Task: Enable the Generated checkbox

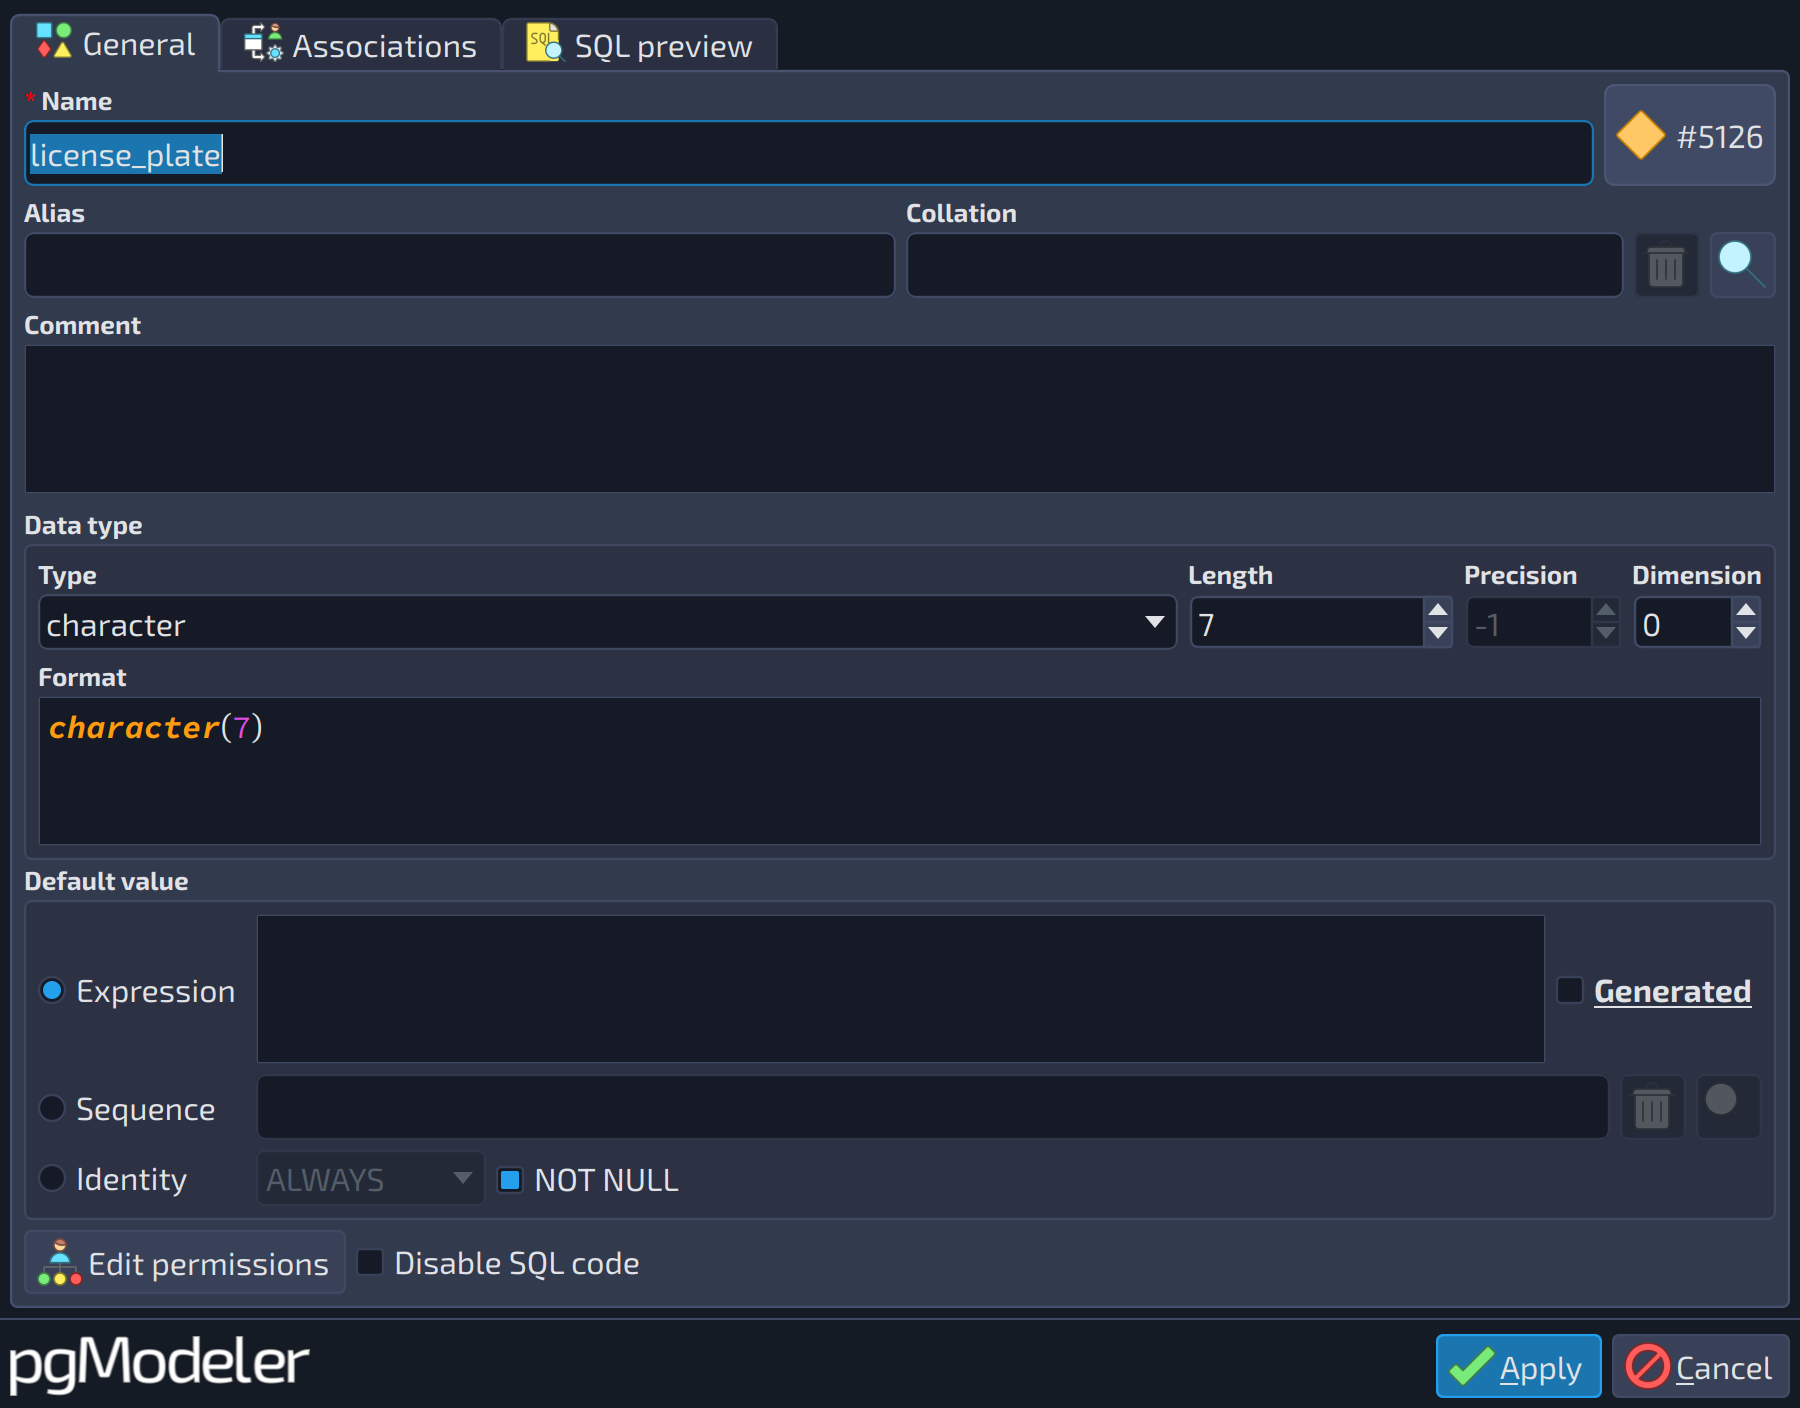Action: pyautogui.click(x=1570, y=991)
